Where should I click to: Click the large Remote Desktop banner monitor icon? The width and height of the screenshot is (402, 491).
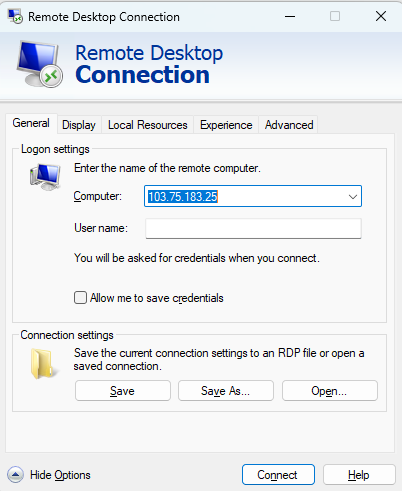coord(40,64)
